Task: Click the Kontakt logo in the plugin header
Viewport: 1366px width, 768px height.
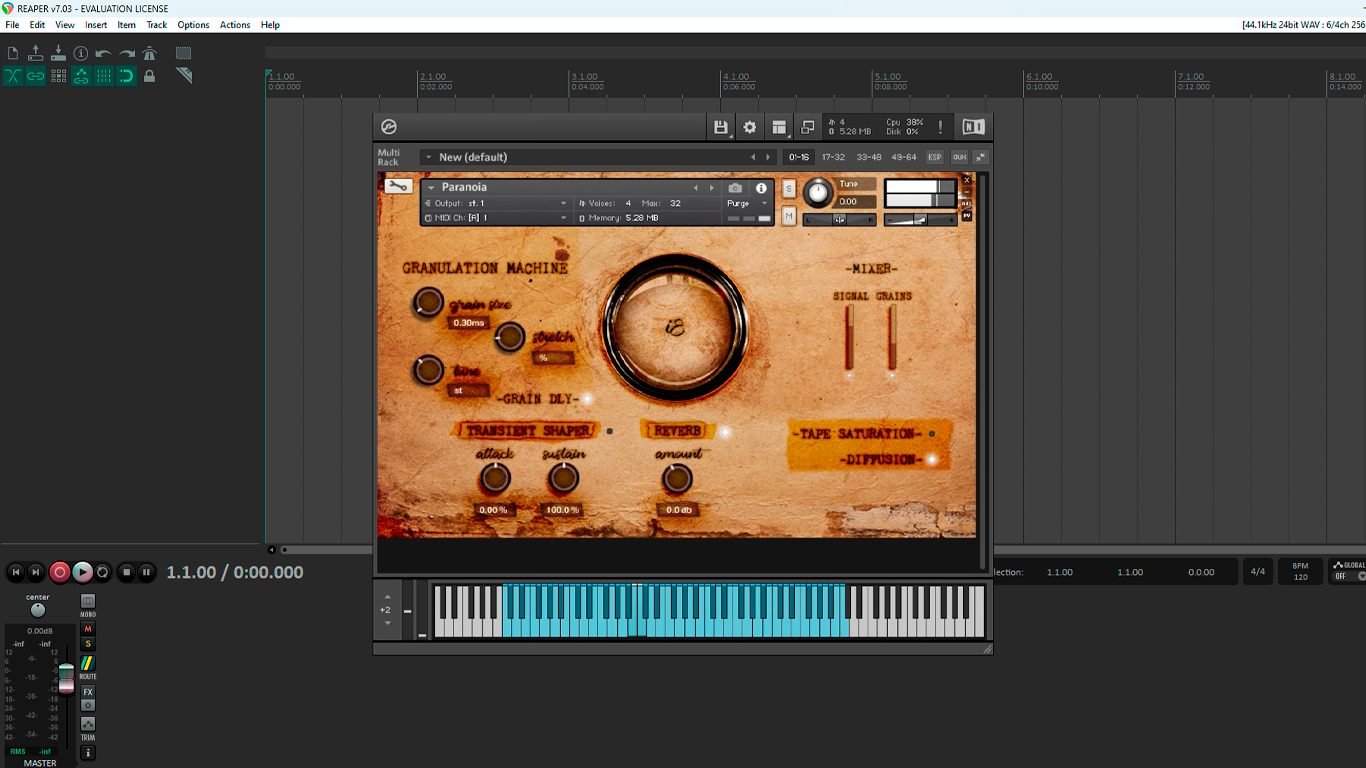Action: point(389,127)
